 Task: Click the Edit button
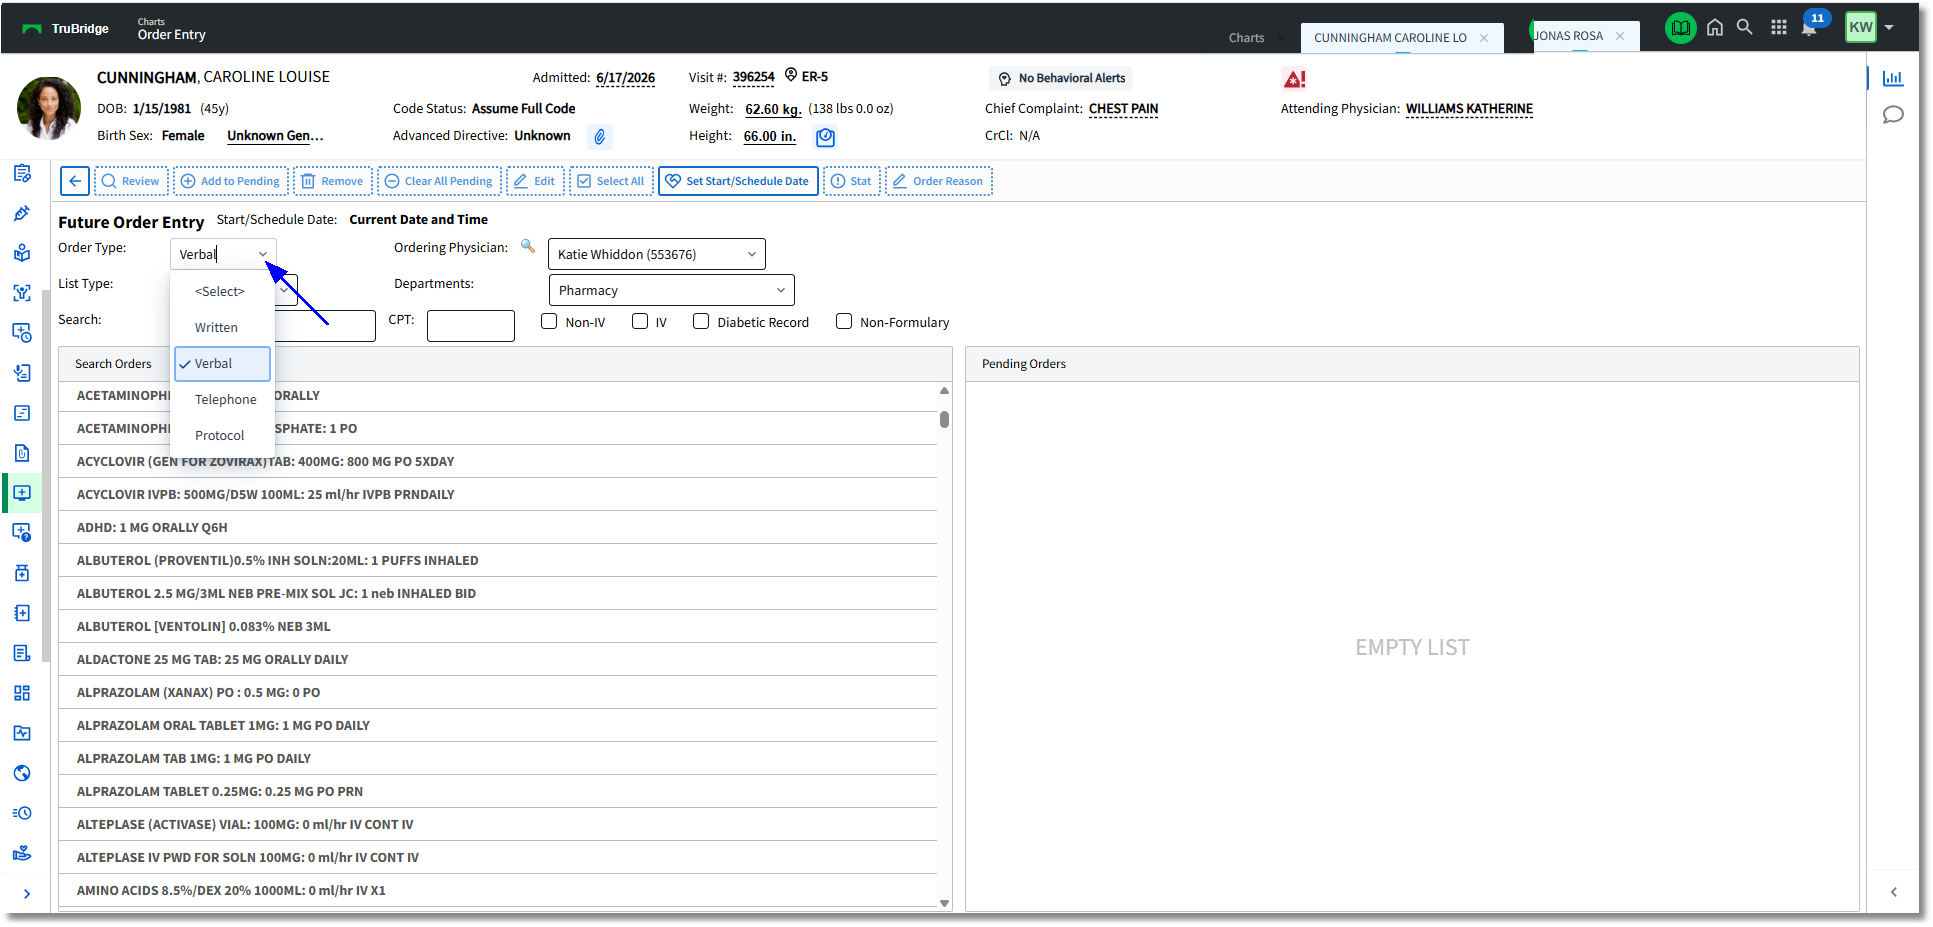(x=535, y=181)
